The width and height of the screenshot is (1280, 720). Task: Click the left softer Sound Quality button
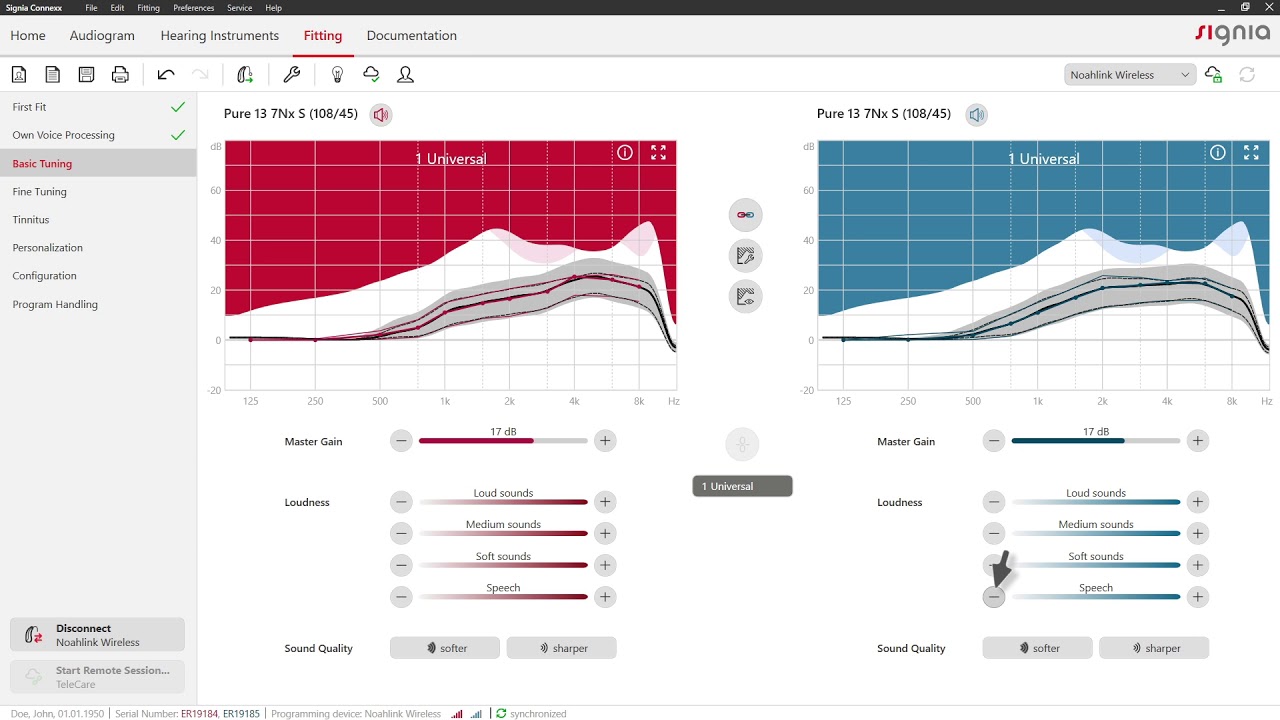click(x=445, y=648)
